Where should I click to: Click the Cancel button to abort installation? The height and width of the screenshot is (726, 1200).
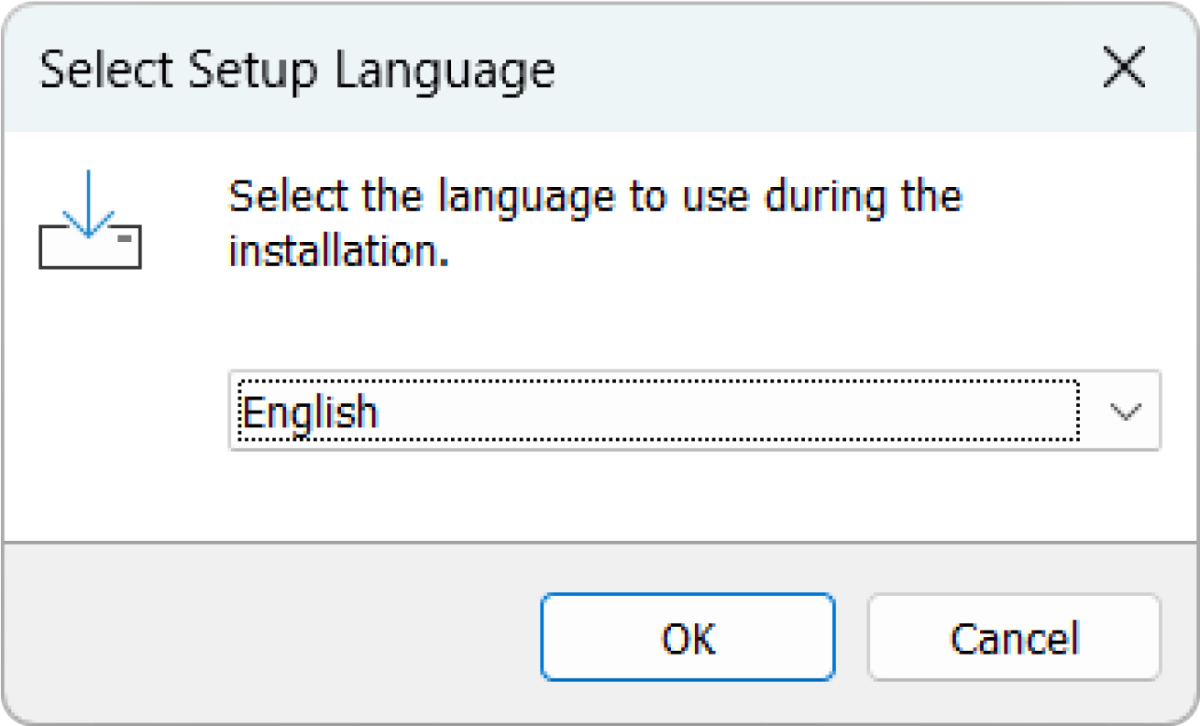click(x=1013, y=637)
